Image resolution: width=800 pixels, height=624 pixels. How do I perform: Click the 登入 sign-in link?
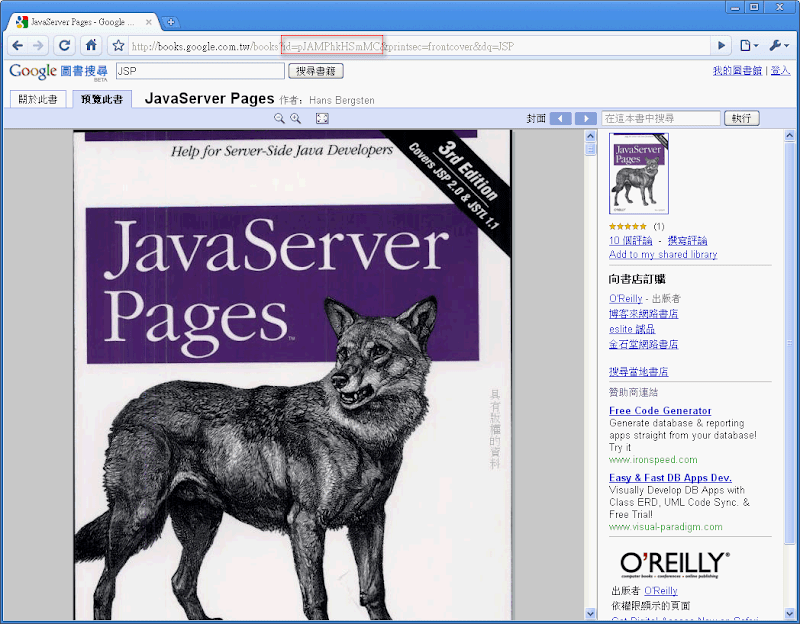pyautogui.click(x=780, y=70)
